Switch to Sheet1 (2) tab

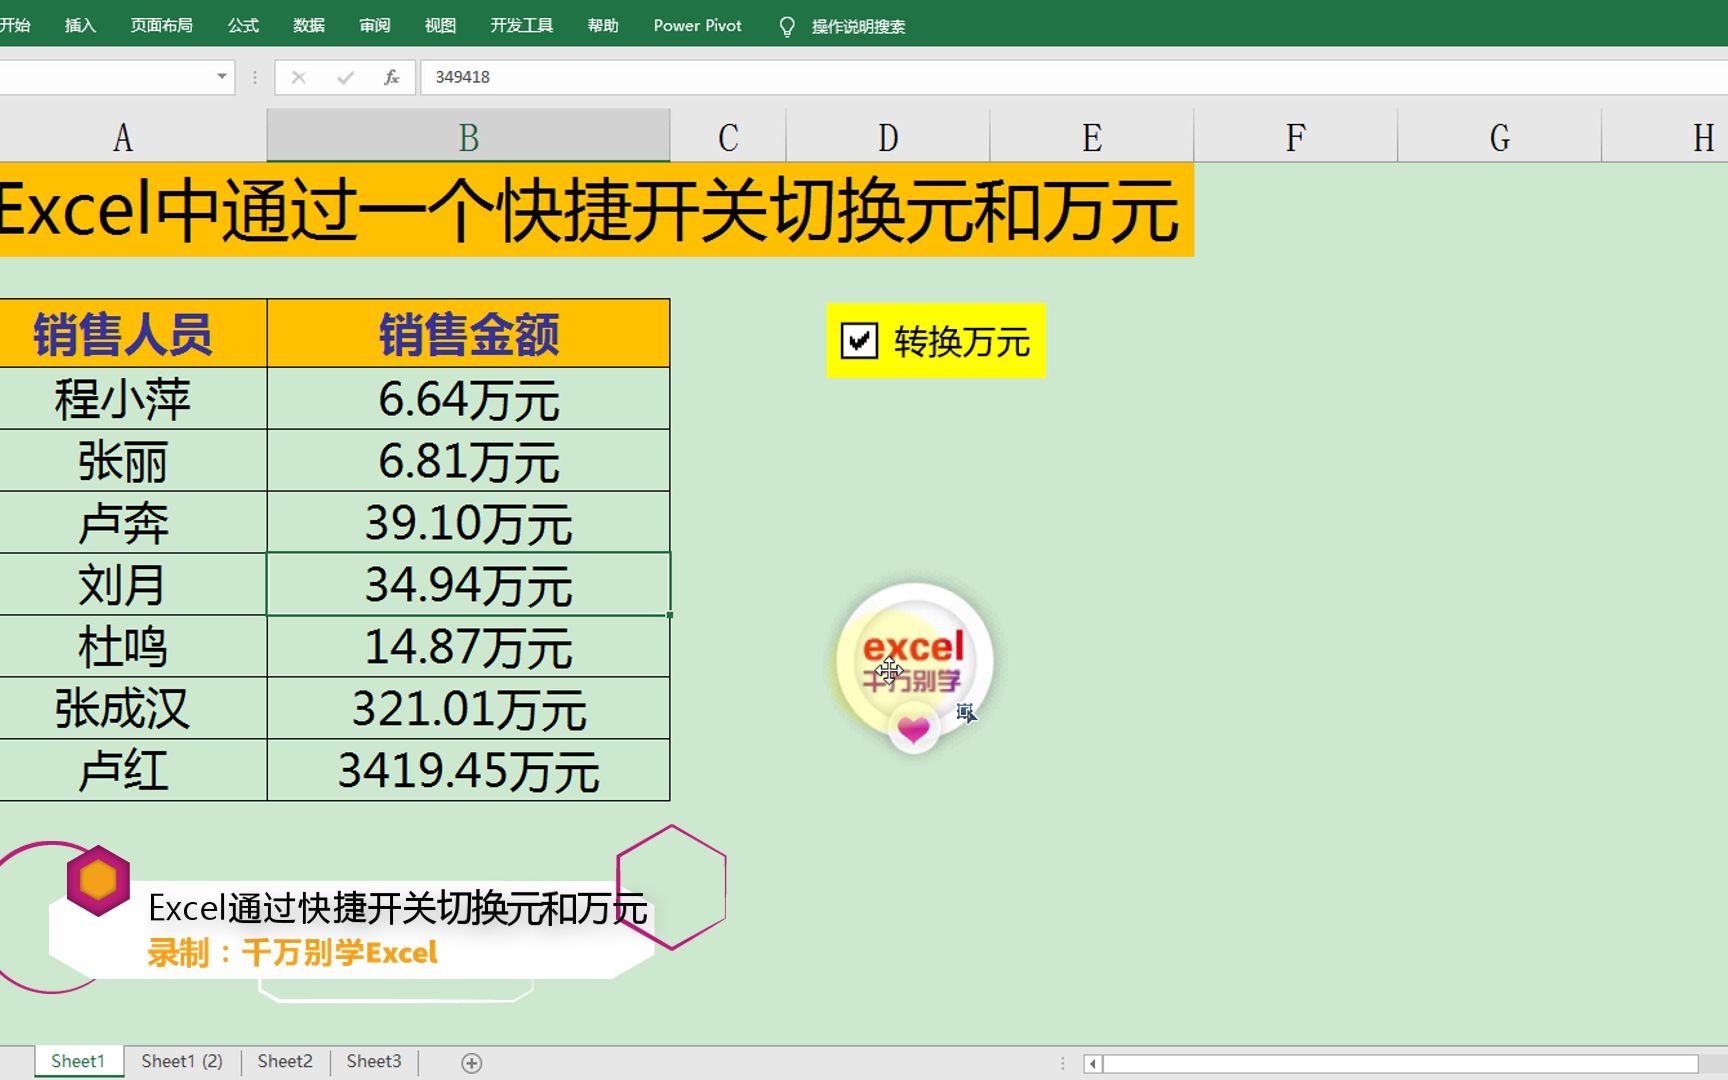pos(182,1061)
